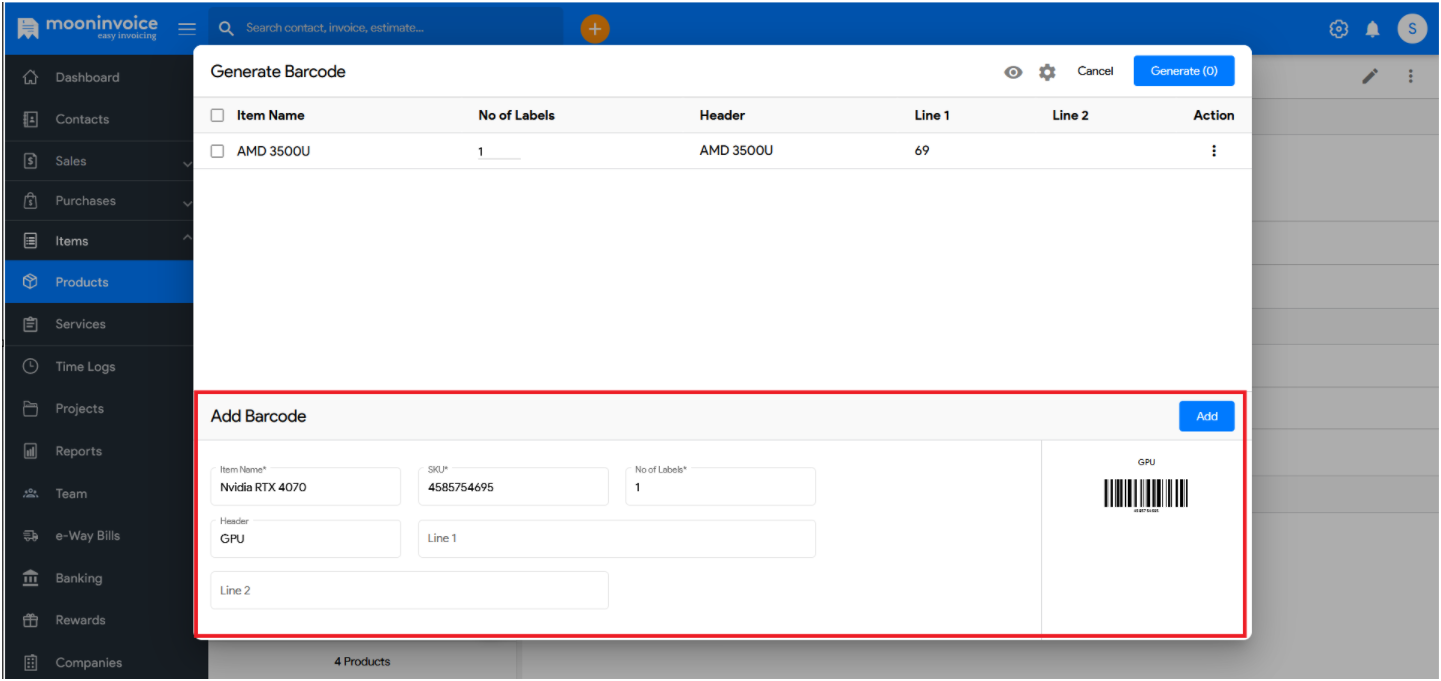Click the Products box icon
This screenshot has height=681, width=1441.
tap(30, 282)
